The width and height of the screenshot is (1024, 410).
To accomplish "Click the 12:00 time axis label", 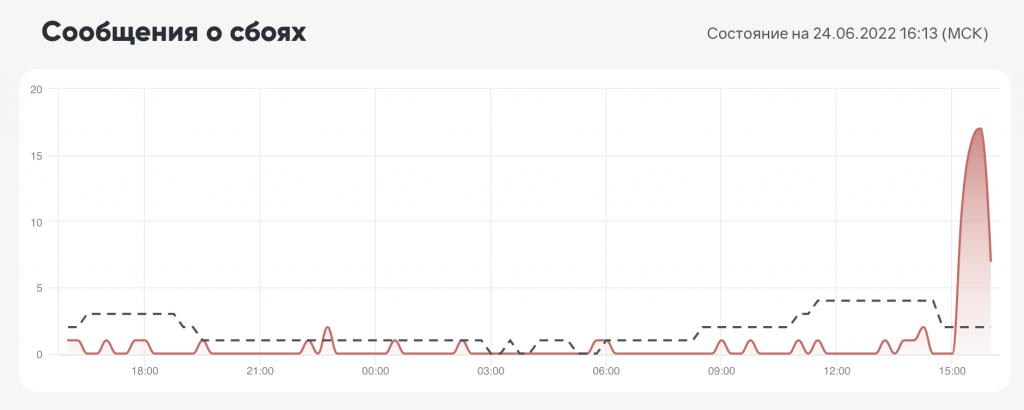I will 837,372.
